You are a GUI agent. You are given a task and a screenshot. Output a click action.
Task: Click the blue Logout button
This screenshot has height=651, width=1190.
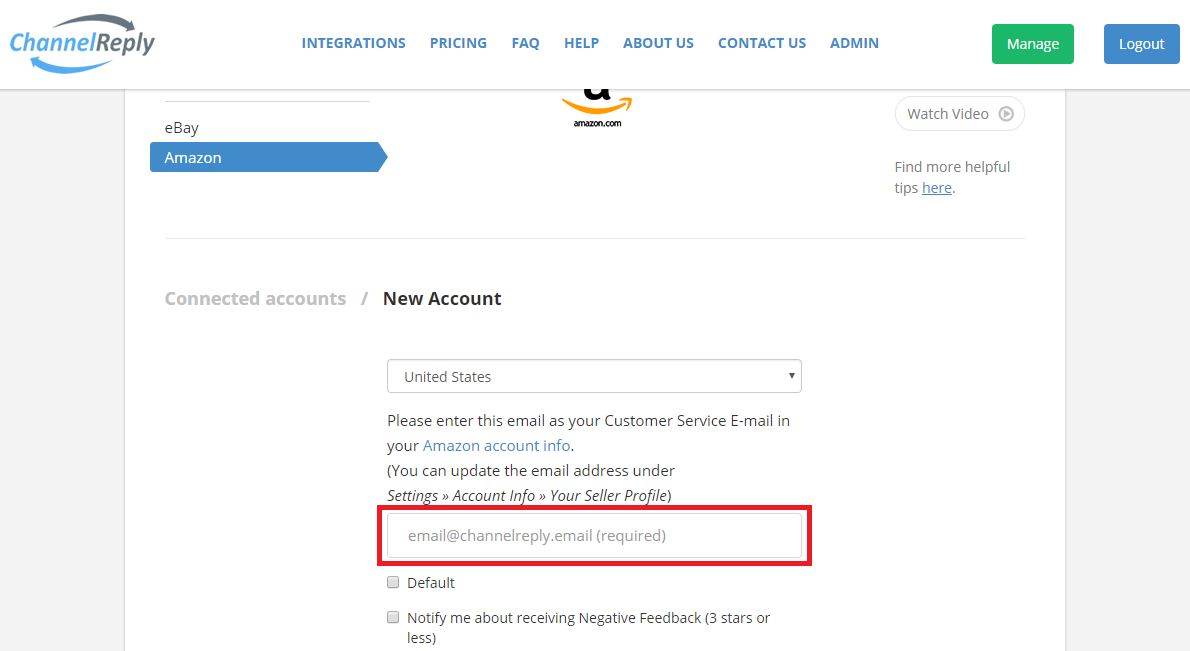1141,44
